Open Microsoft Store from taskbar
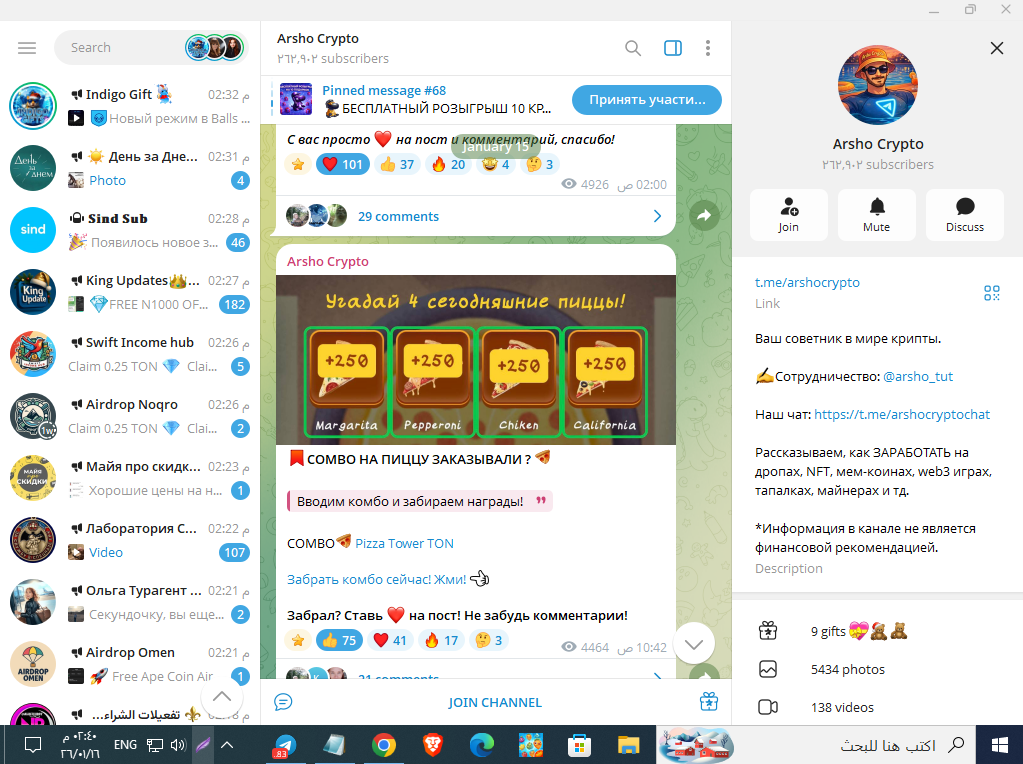Viewport: 1023px width, 764px height. [x=579, y=745]
